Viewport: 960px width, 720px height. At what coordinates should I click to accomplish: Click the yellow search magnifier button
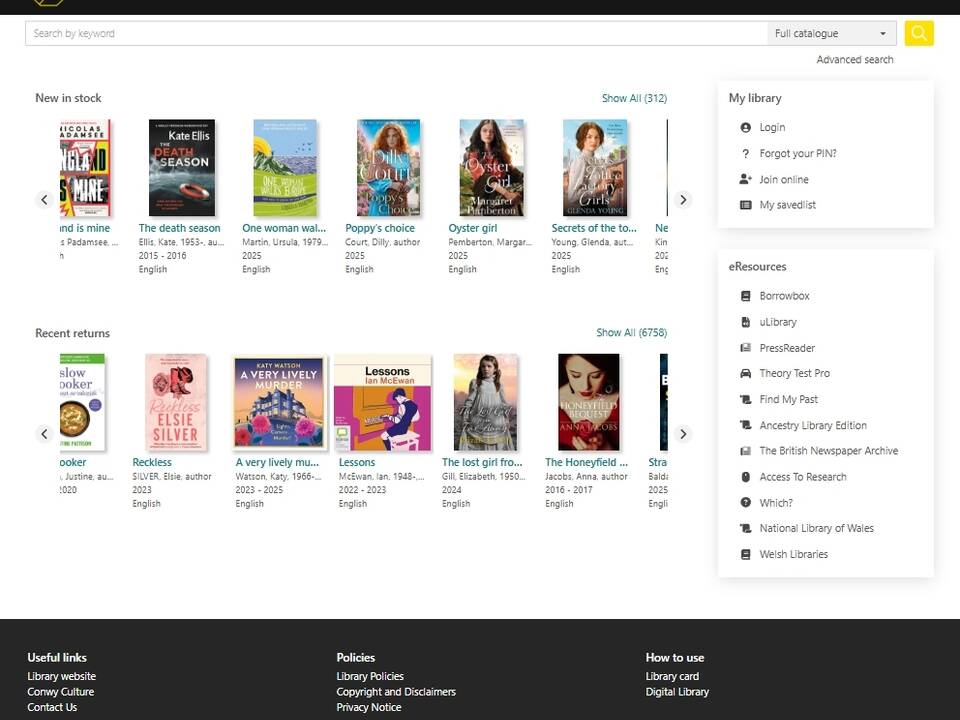click(x=918, y=33)
